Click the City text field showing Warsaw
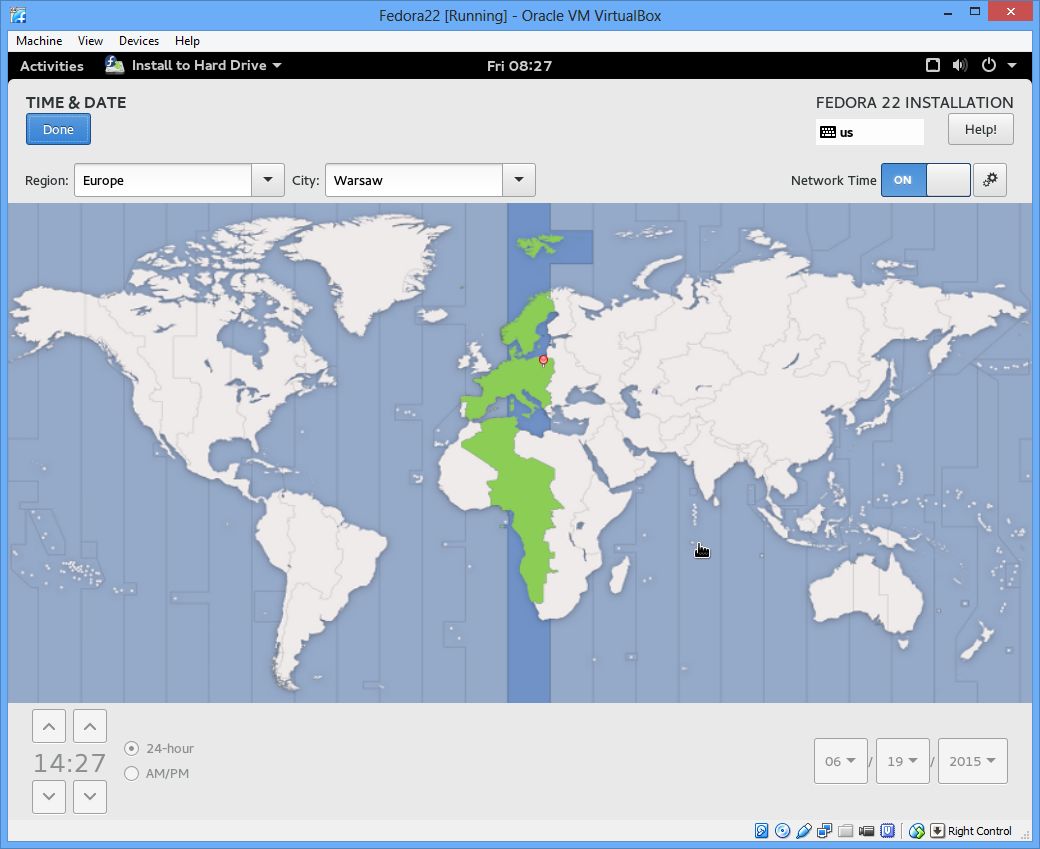This screenshot has width=1040, height=849. click(x=413, y=180)
